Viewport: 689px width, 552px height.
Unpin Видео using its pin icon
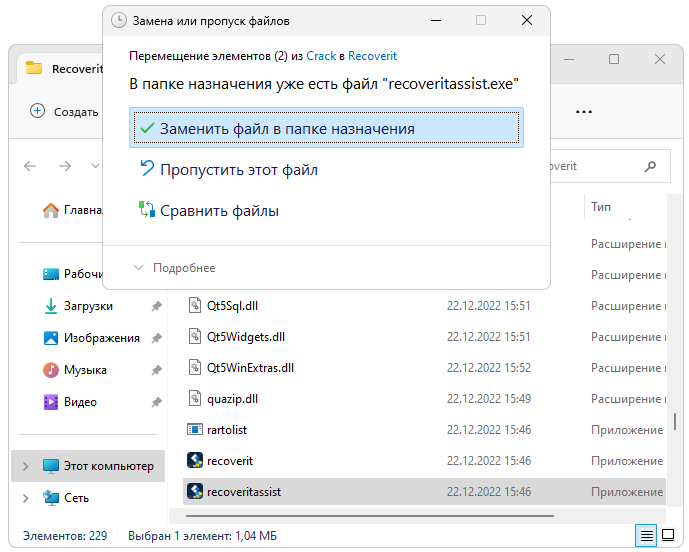click(x=156, y=402)
